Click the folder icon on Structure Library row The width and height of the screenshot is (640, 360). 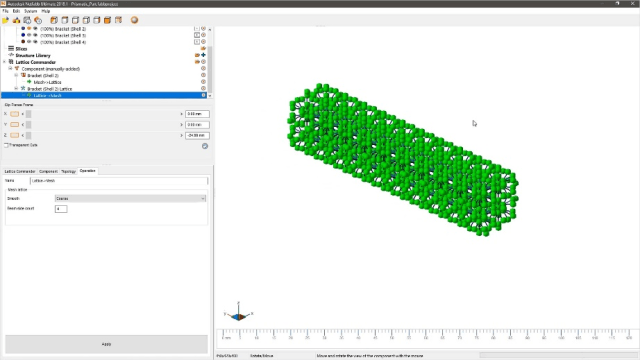pyautogui.click(x=197, y=55)
